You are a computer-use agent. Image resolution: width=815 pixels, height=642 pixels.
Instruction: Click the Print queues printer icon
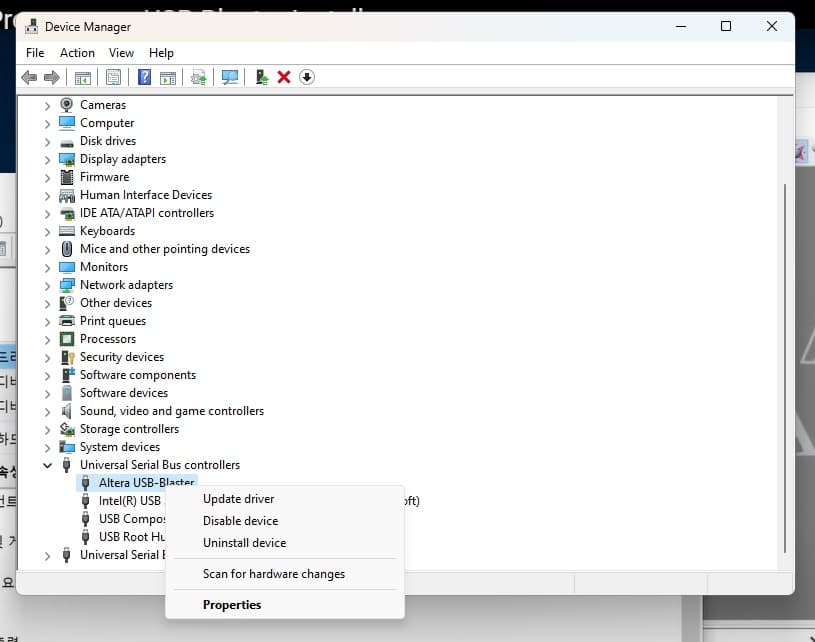click(x=67, y=321)
